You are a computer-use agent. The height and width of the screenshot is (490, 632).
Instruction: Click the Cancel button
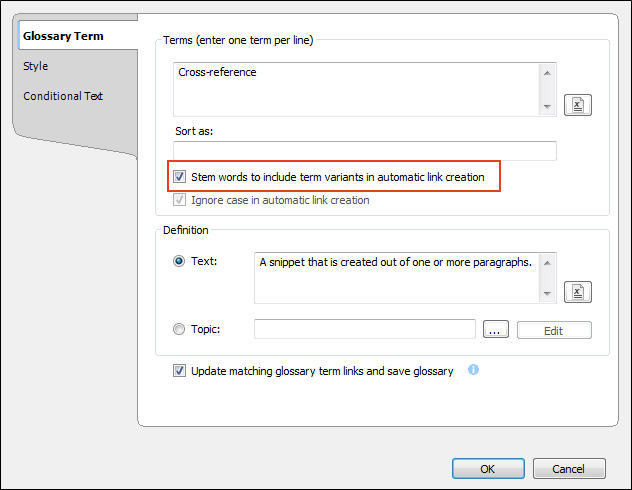coord(569,469)
